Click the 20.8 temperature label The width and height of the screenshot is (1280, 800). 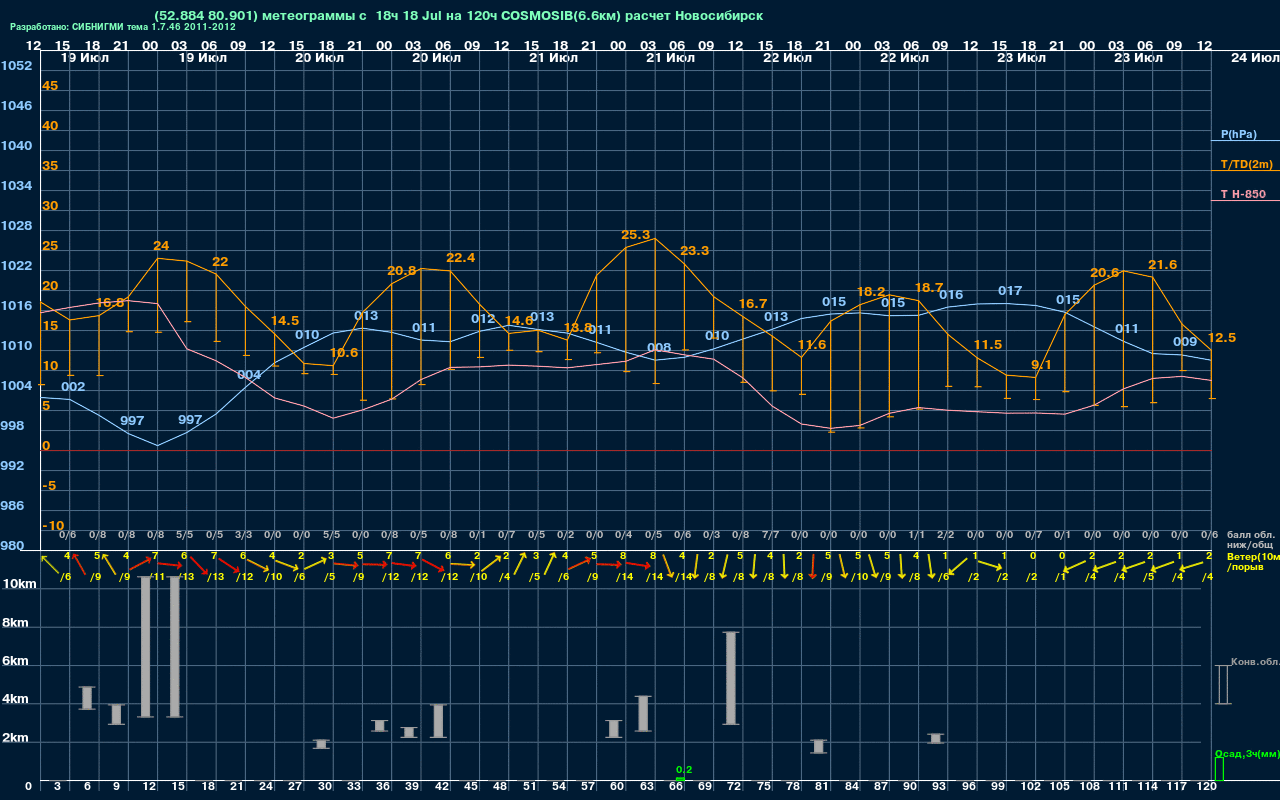pos(402,271)
